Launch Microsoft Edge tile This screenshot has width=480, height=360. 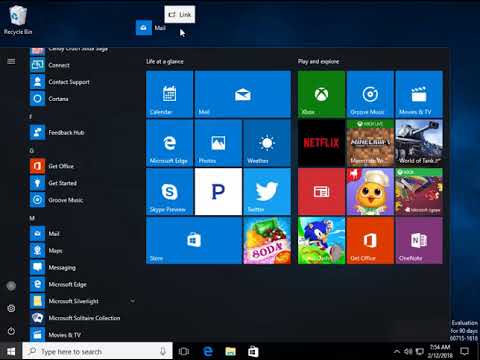(169, 143)
